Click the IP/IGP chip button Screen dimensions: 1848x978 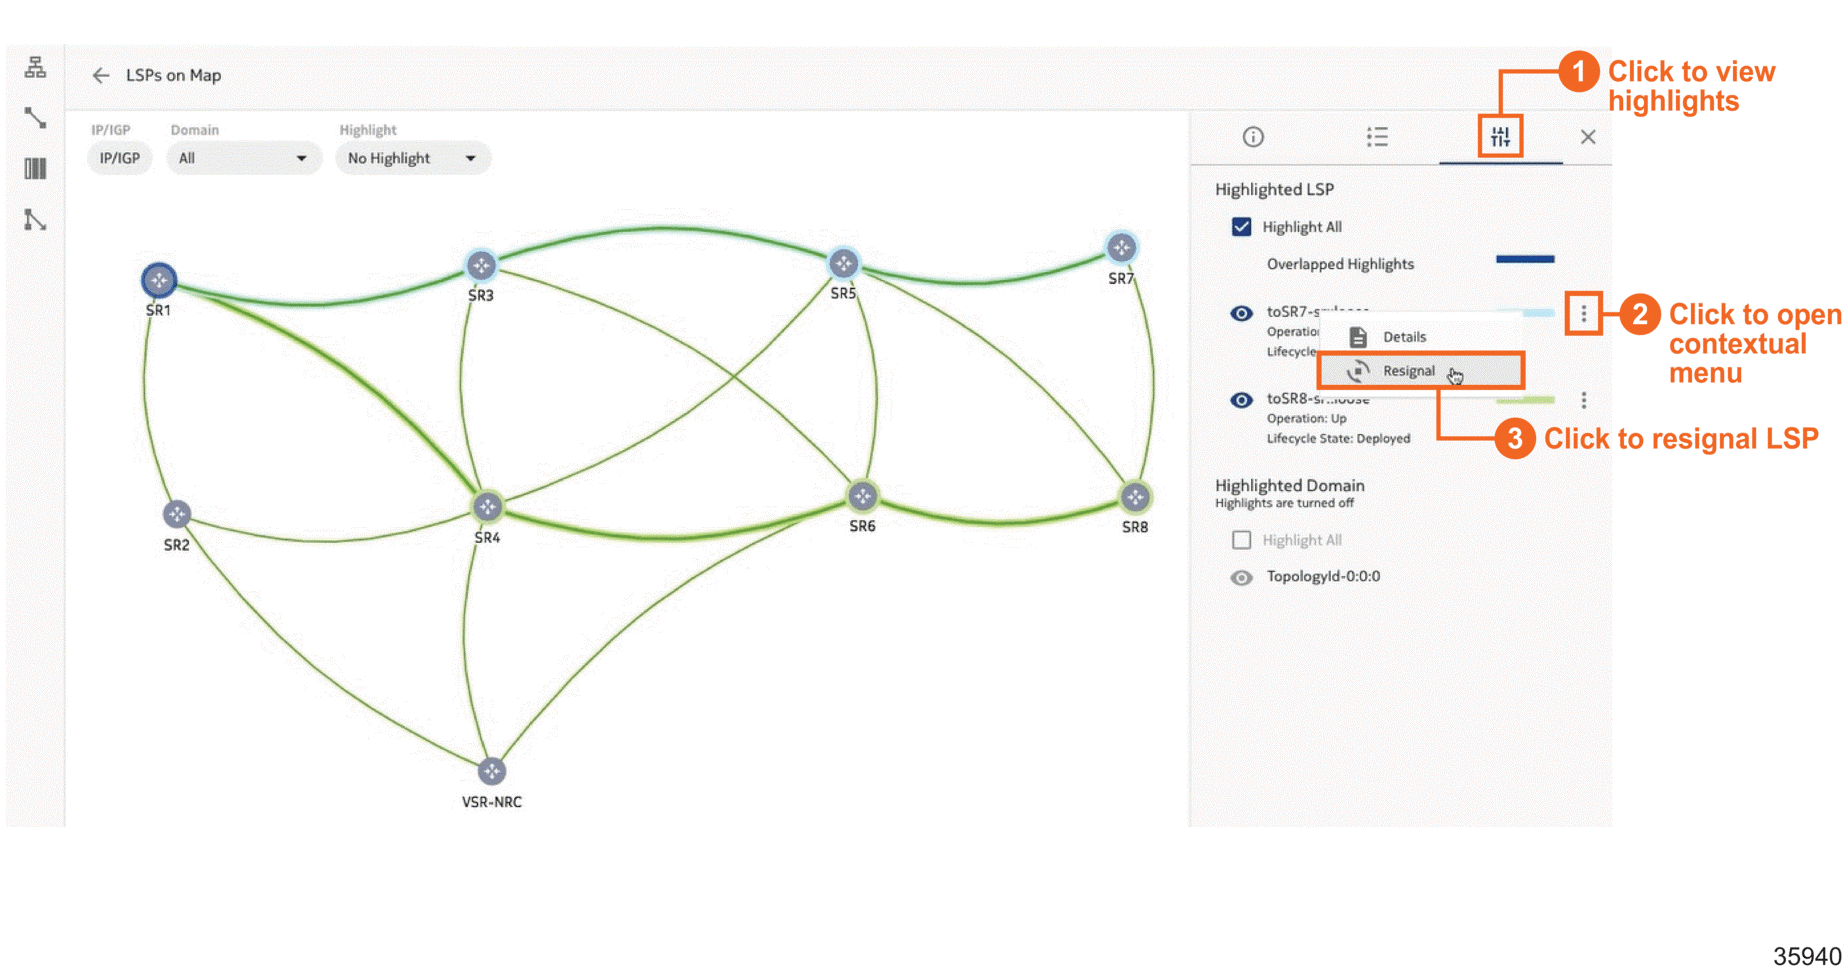point(119,158)
